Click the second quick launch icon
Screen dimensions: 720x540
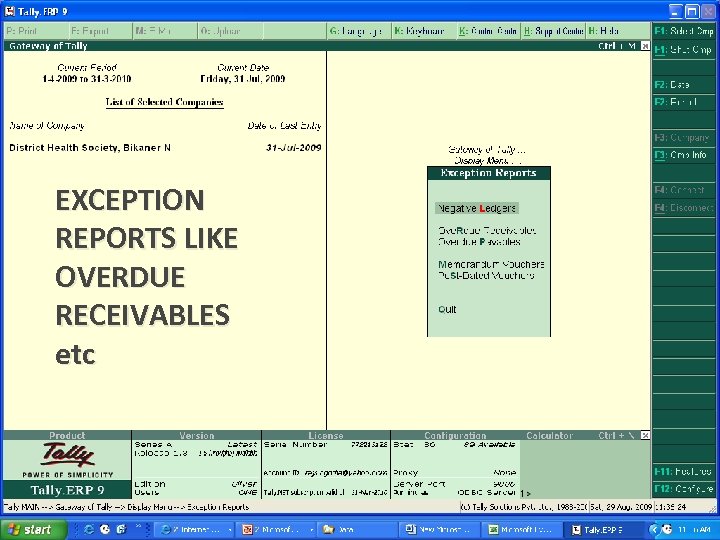pos(105,529)
